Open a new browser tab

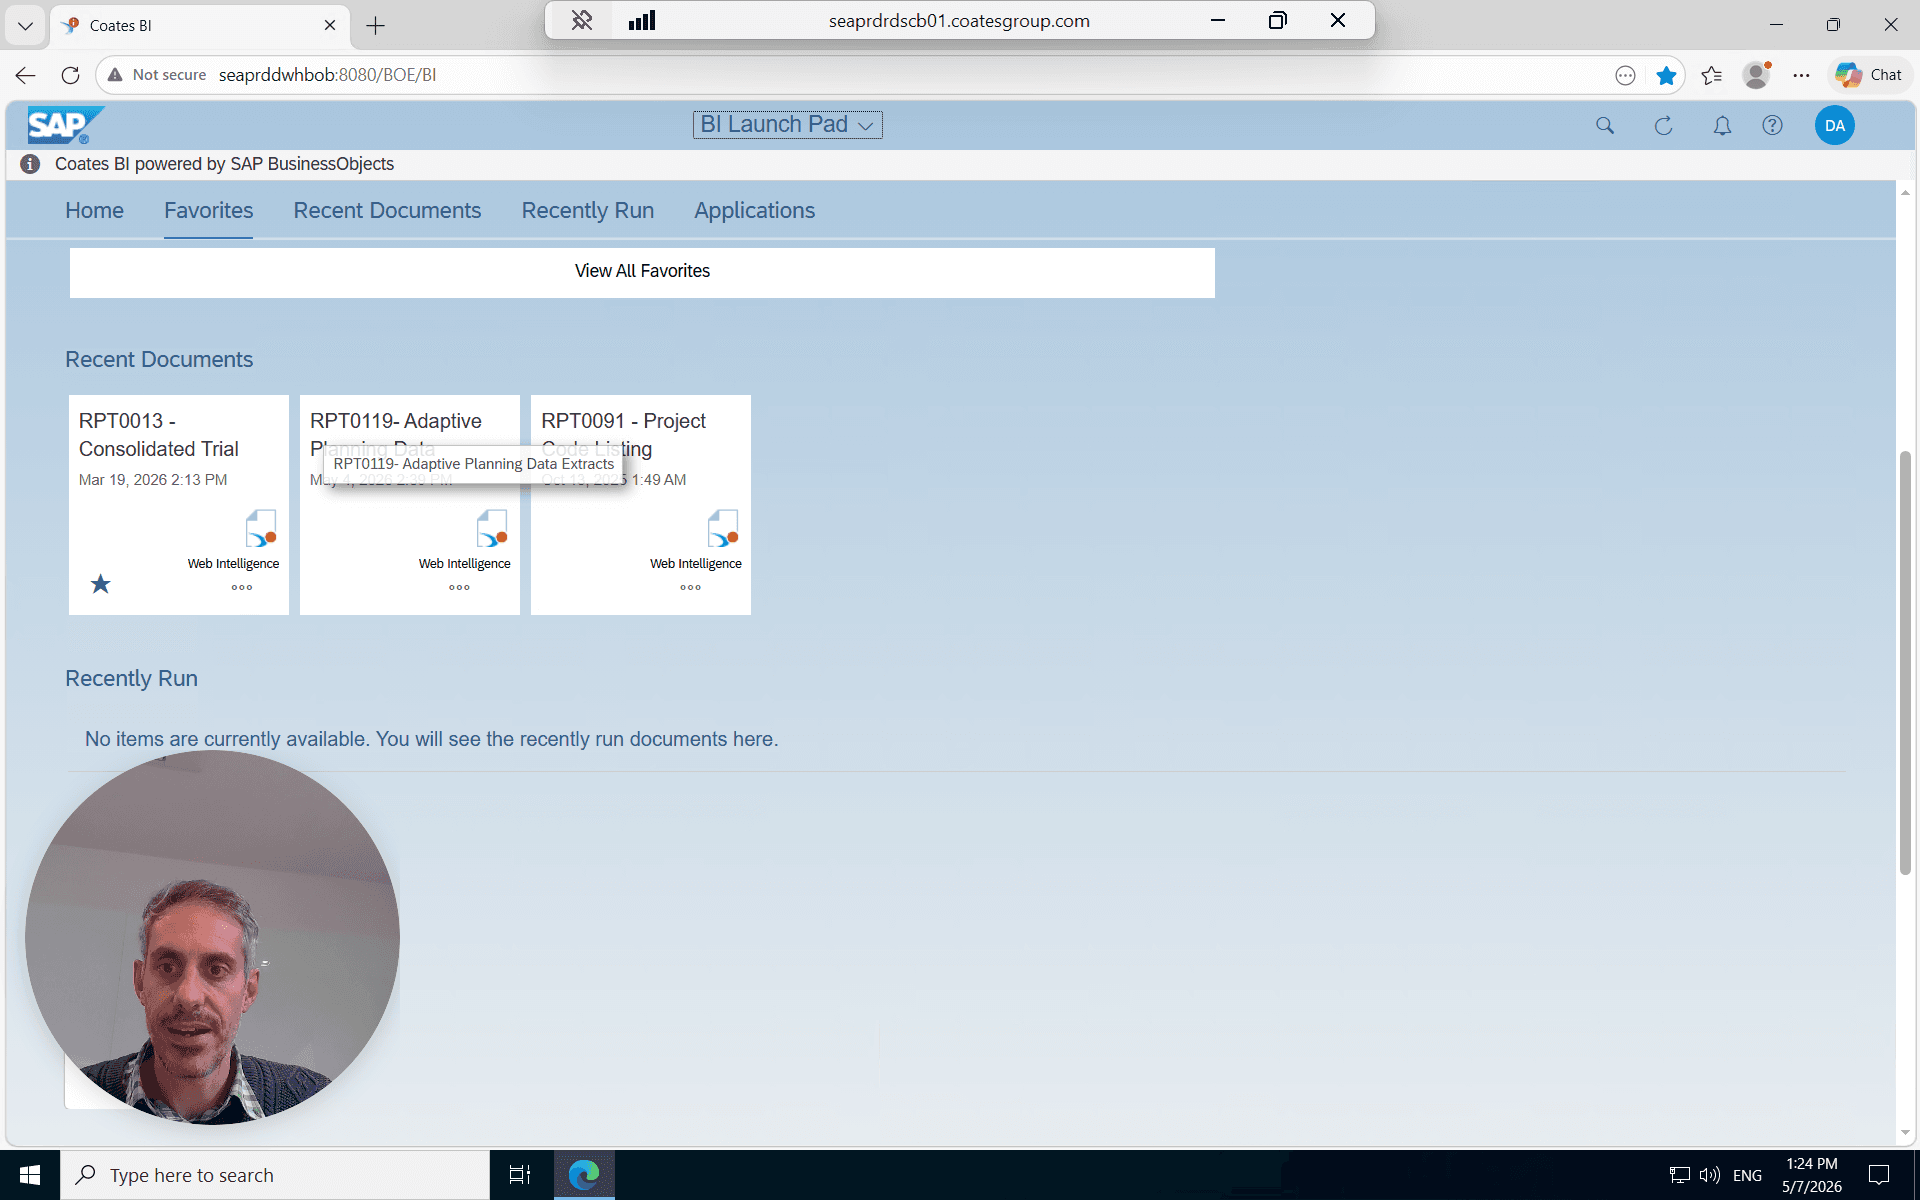376,26
